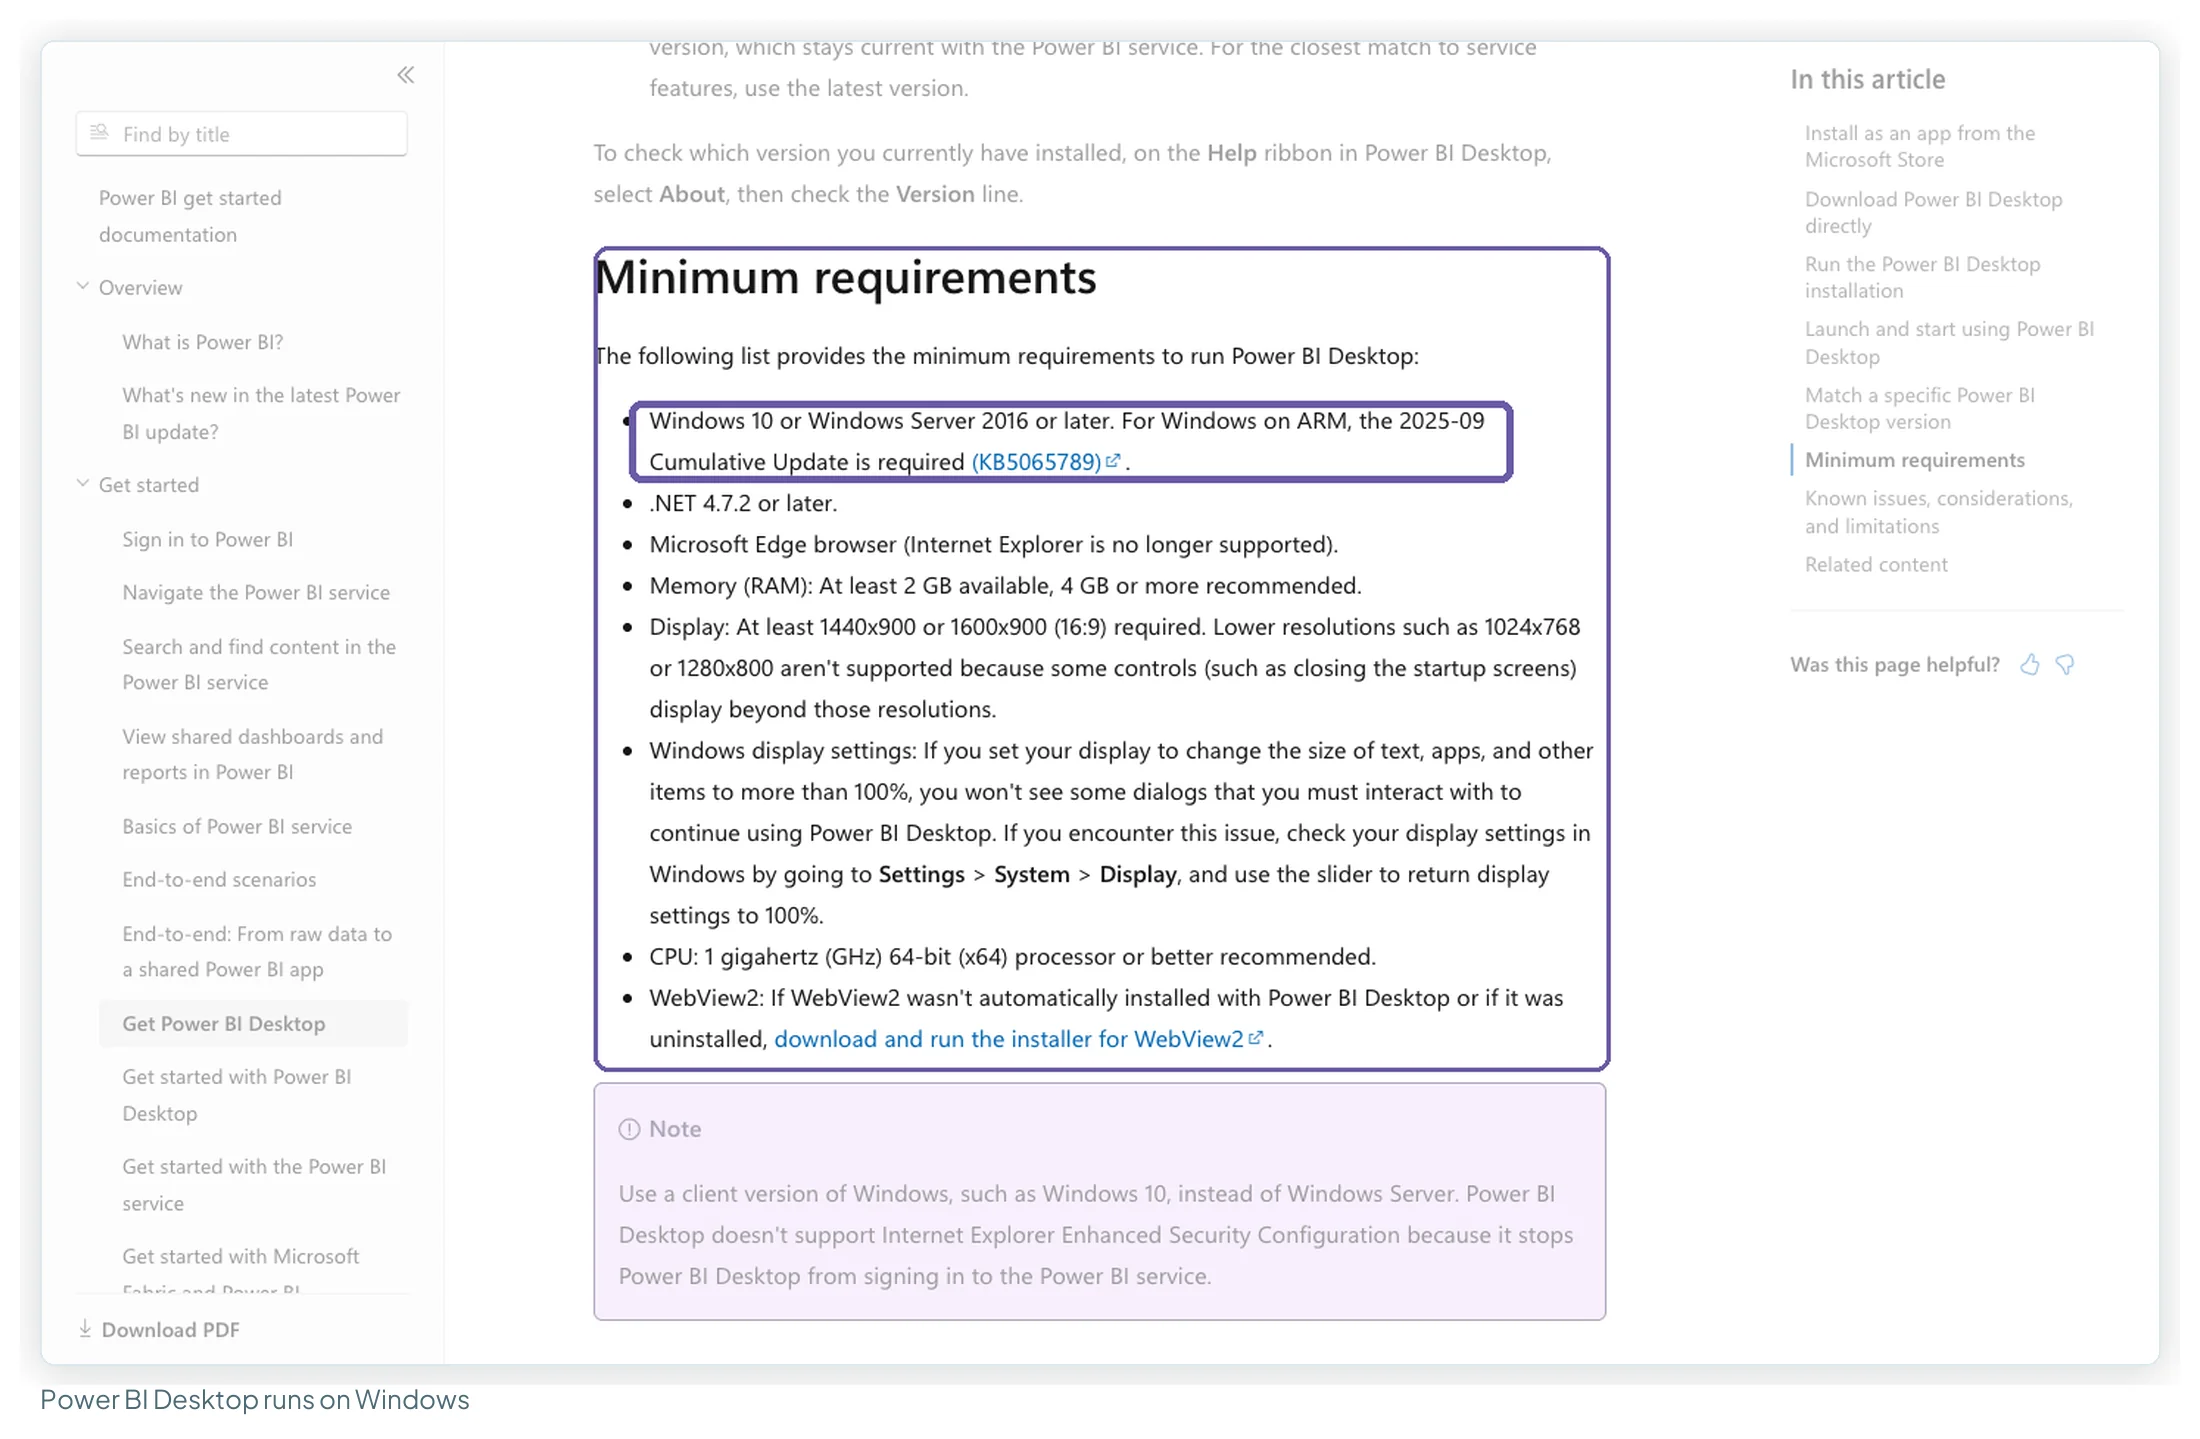Click the Minimum requirements heading
Screen dimensions: 2200x1439
[846, 278]
